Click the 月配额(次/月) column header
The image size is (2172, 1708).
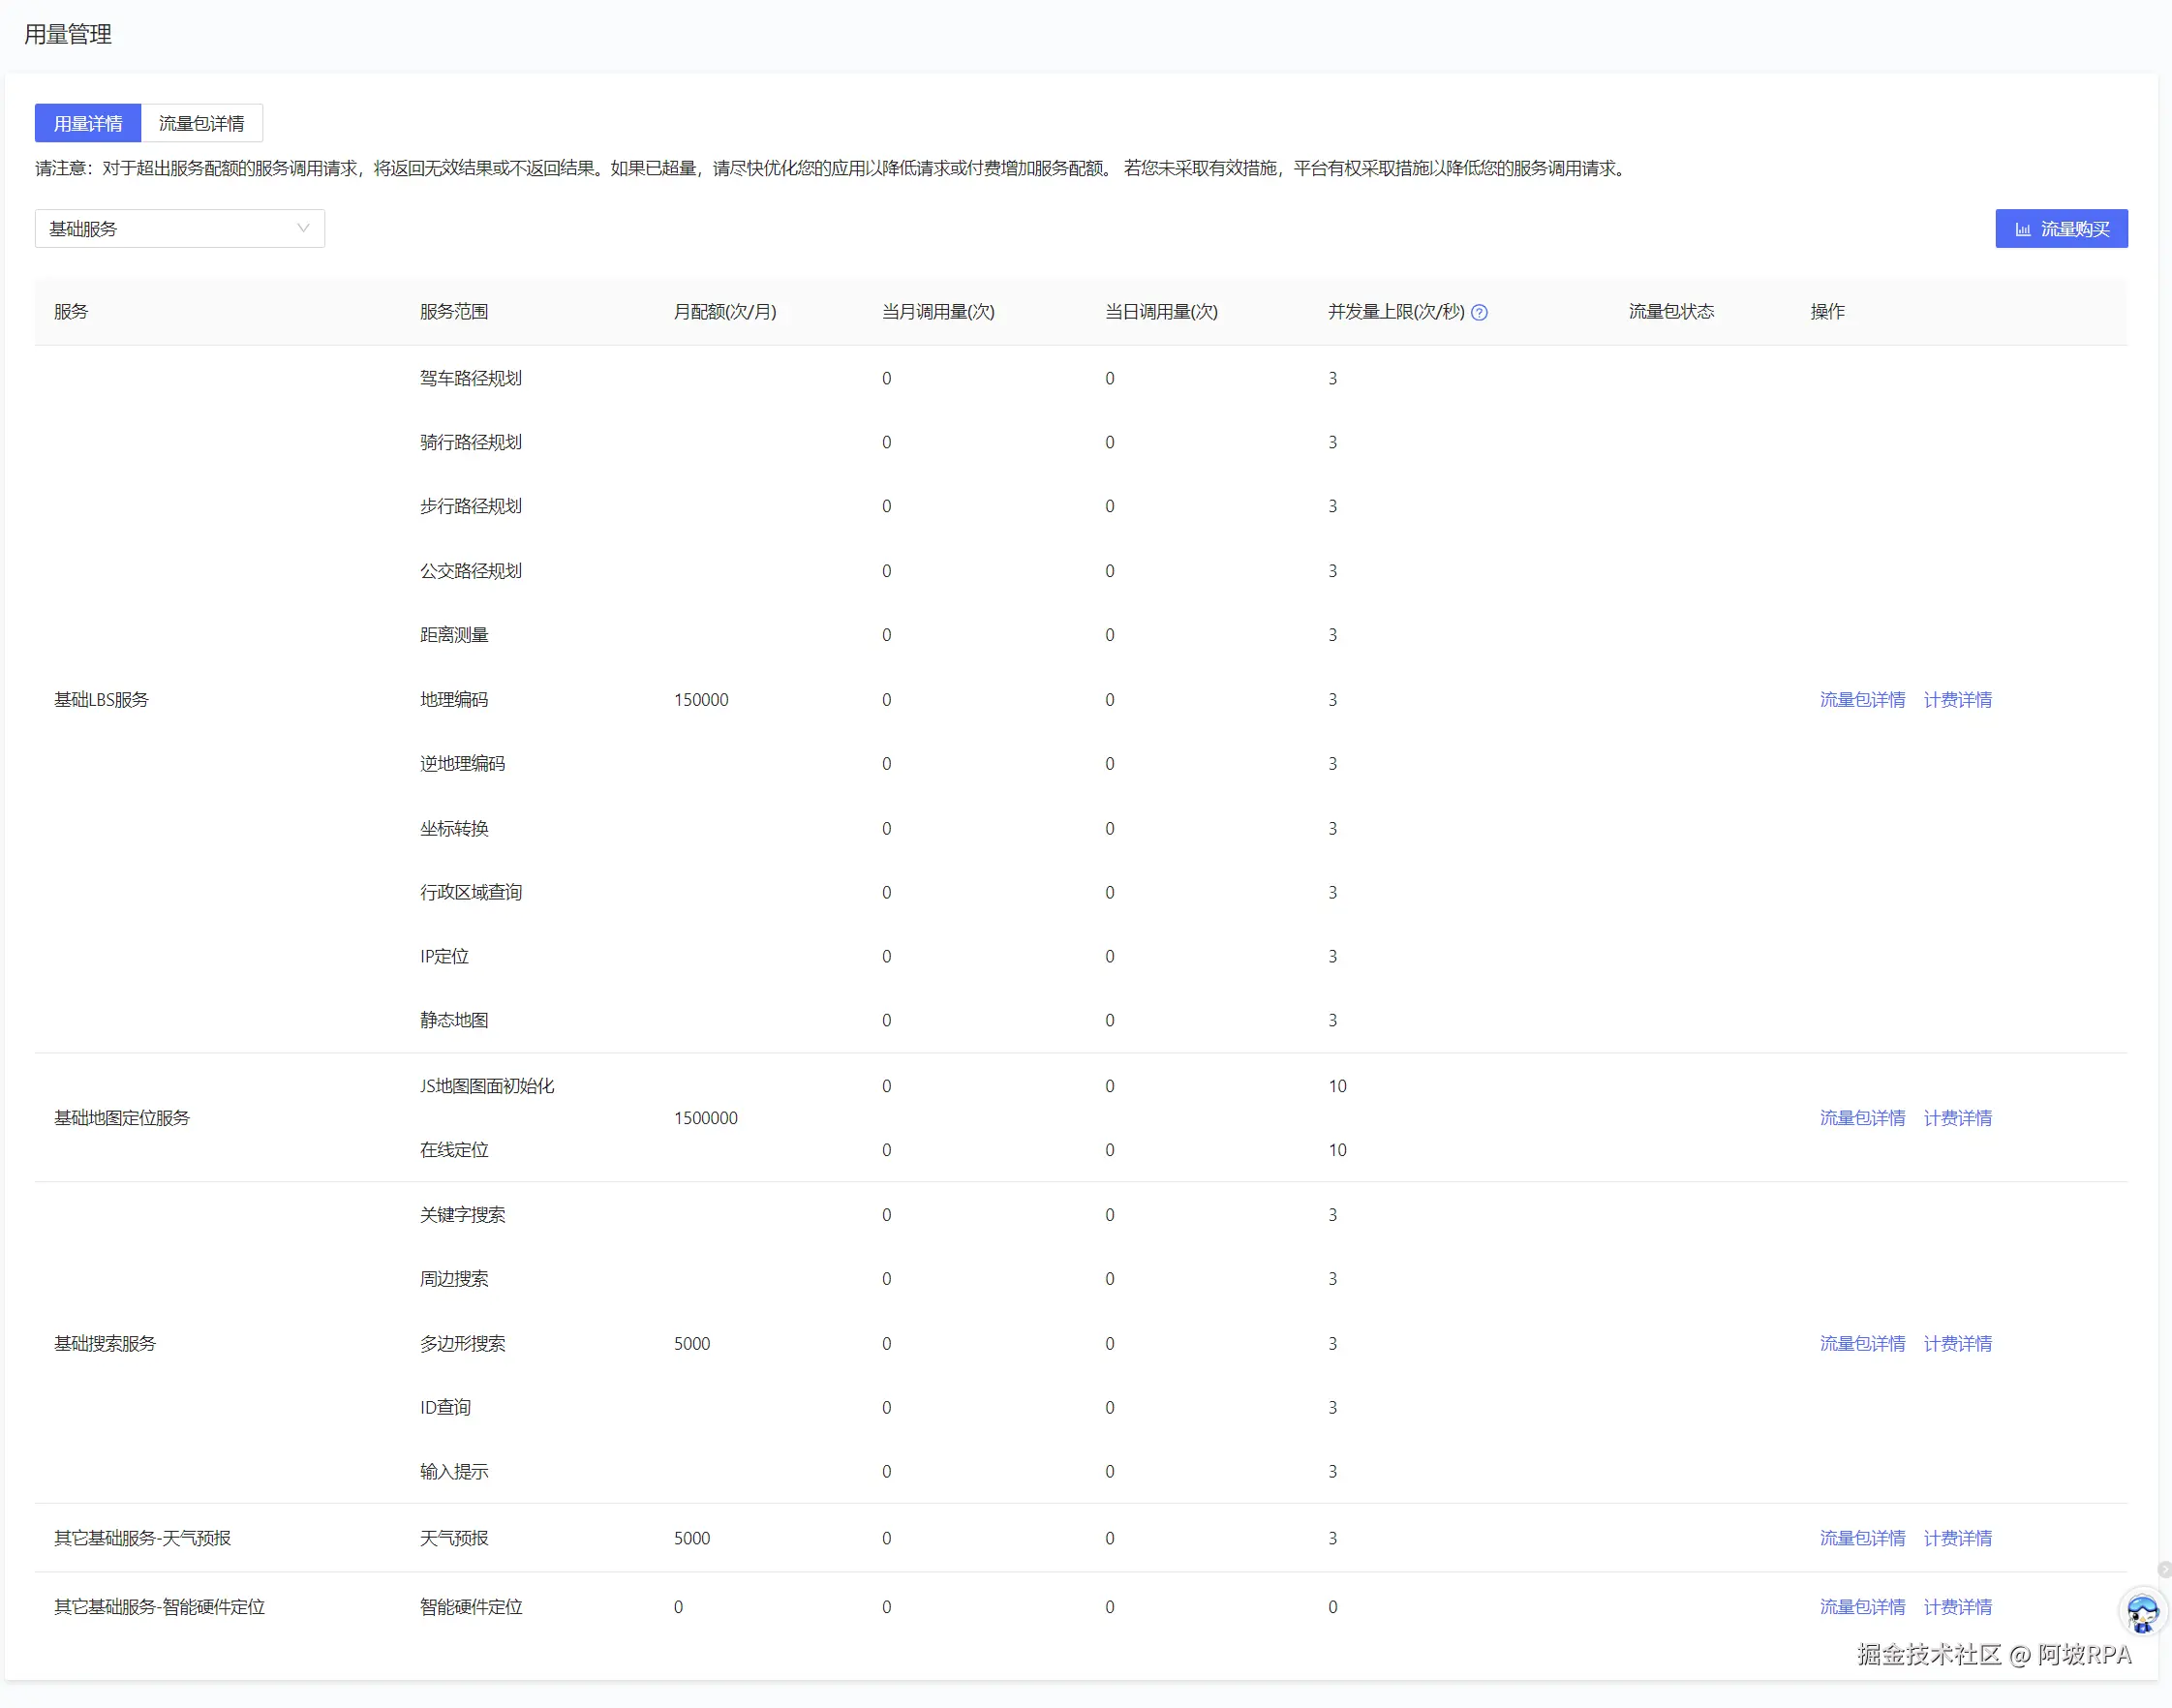point(724,312)
